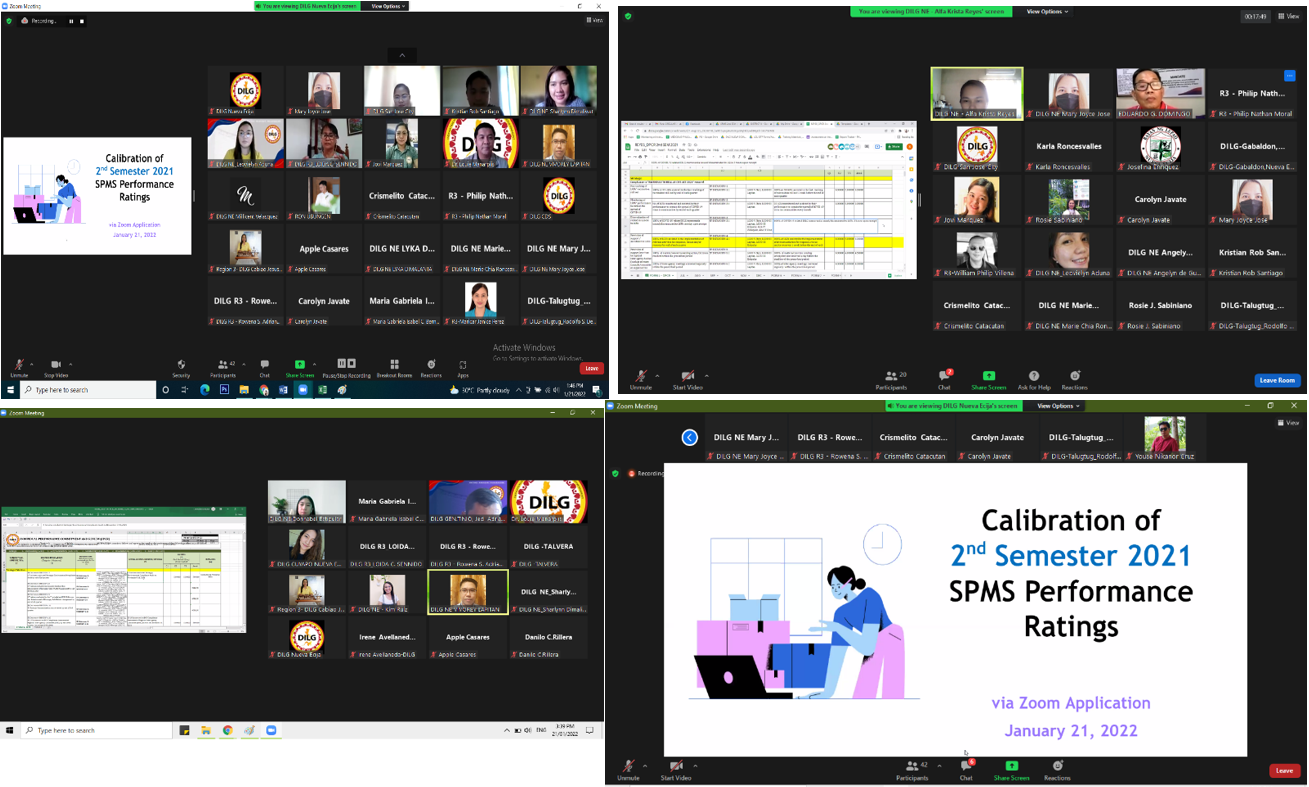Click the red Leave button near Activate Windows

(x=592, y=368)
